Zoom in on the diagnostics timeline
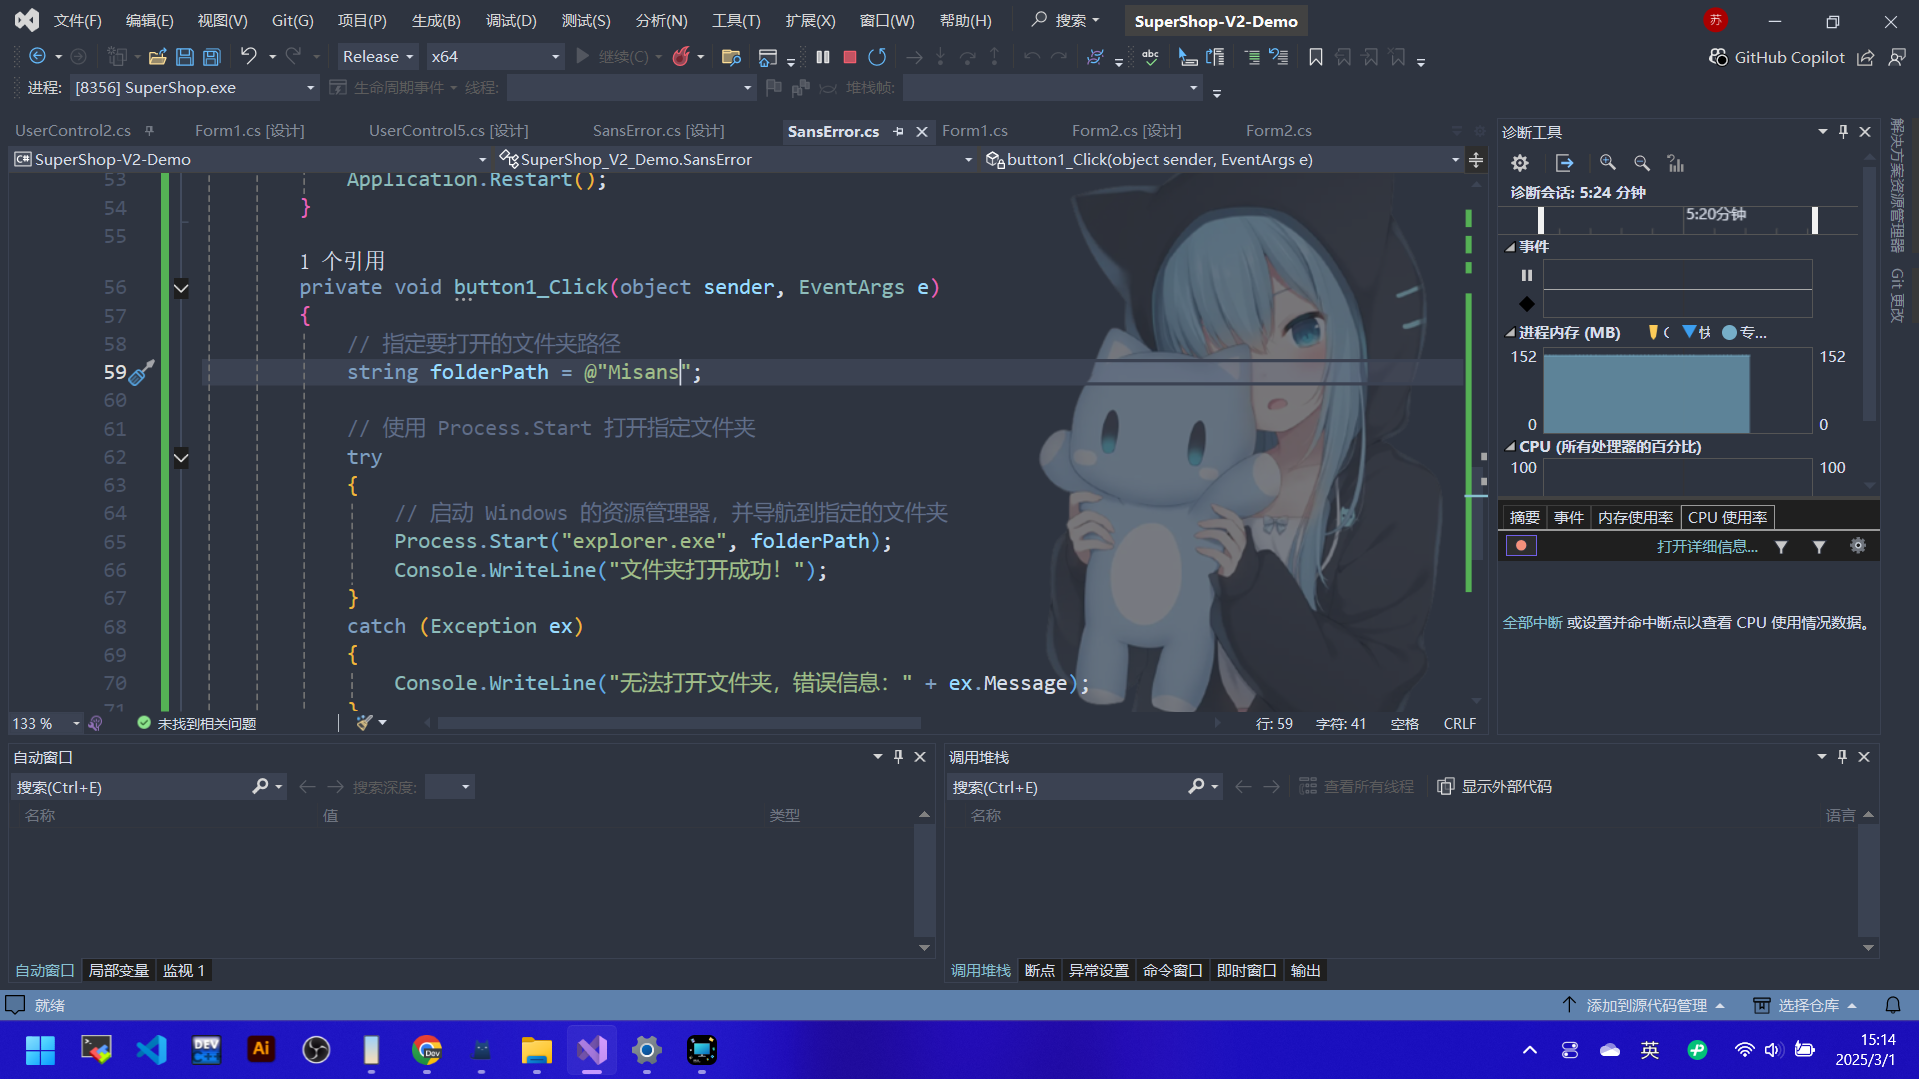Image resolution: width=1919 pixels, height=1079 pixels. (1607, 163)
